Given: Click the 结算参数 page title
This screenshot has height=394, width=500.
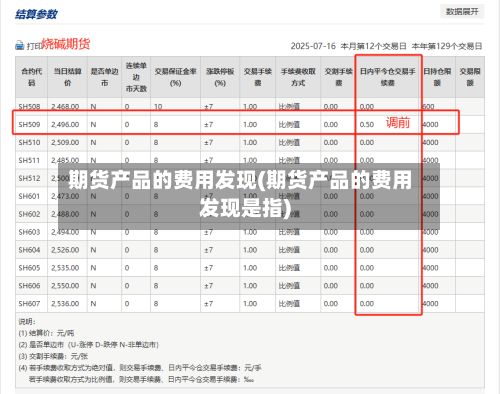Looking at the screenshot, I should (x=36, y=14).
